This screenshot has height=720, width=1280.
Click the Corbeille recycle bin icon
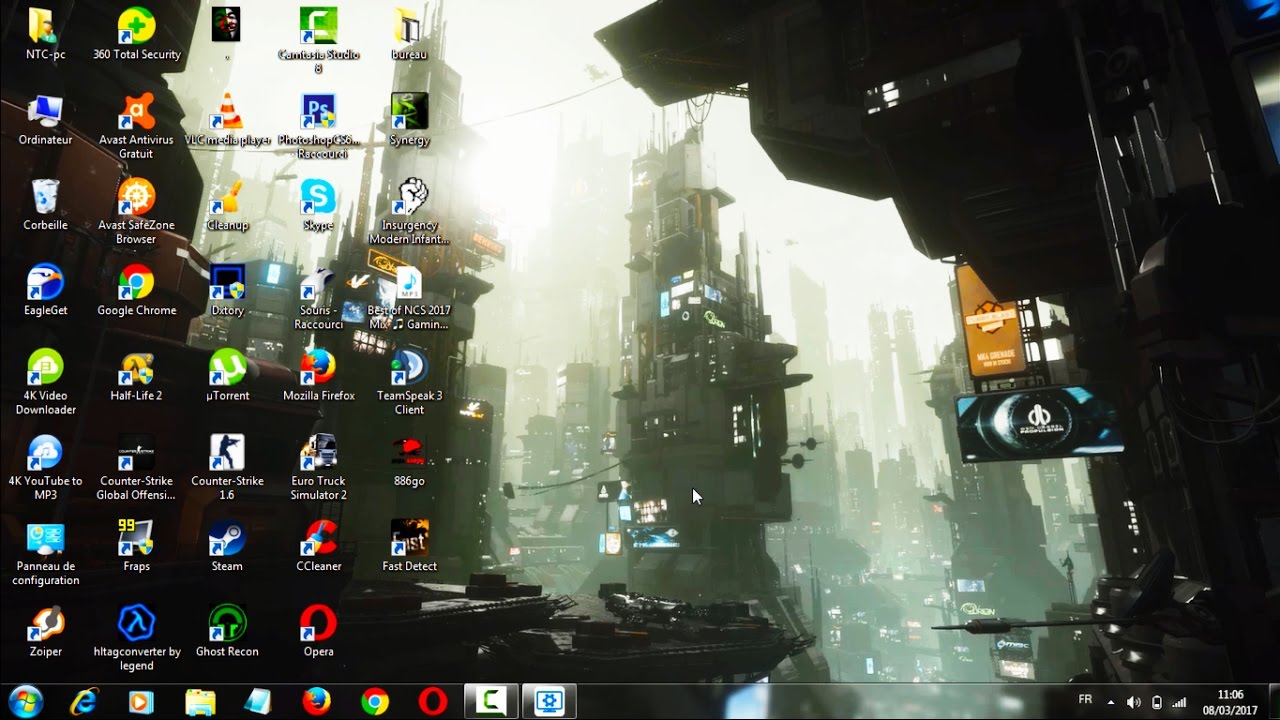click(45, 198)
